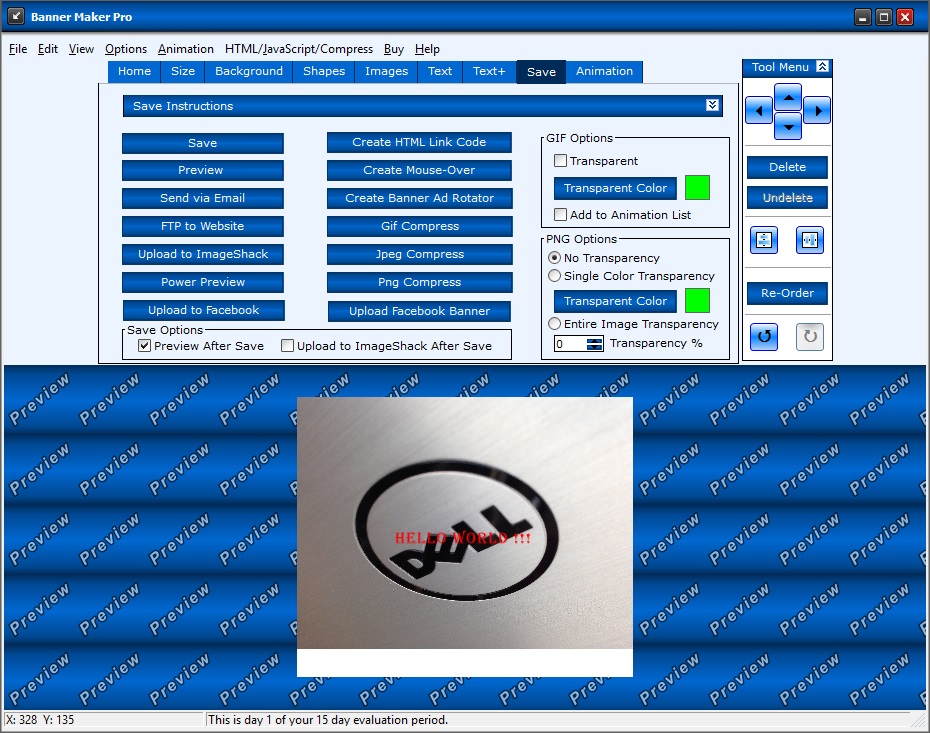Expand the Save Instructions section
Viewport: 930px width, 733px height.
click(x=712, y=105)
